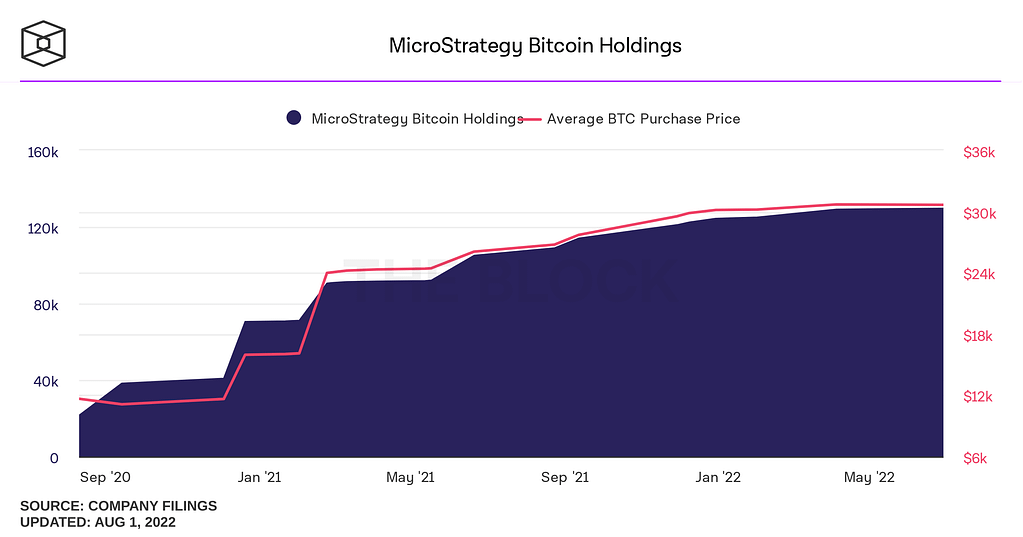The width and height of the screenshot is (1023, 537).
Task: Toggle the MicroStrategy Bitcoin Holdings legend dot
Action: 294,118
